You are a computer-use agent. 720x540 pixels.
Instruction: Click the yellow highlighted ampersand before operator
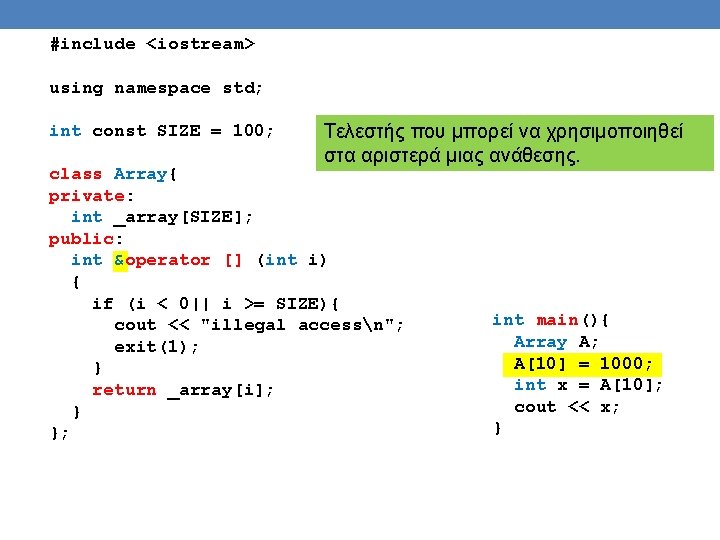coord(120,260)
